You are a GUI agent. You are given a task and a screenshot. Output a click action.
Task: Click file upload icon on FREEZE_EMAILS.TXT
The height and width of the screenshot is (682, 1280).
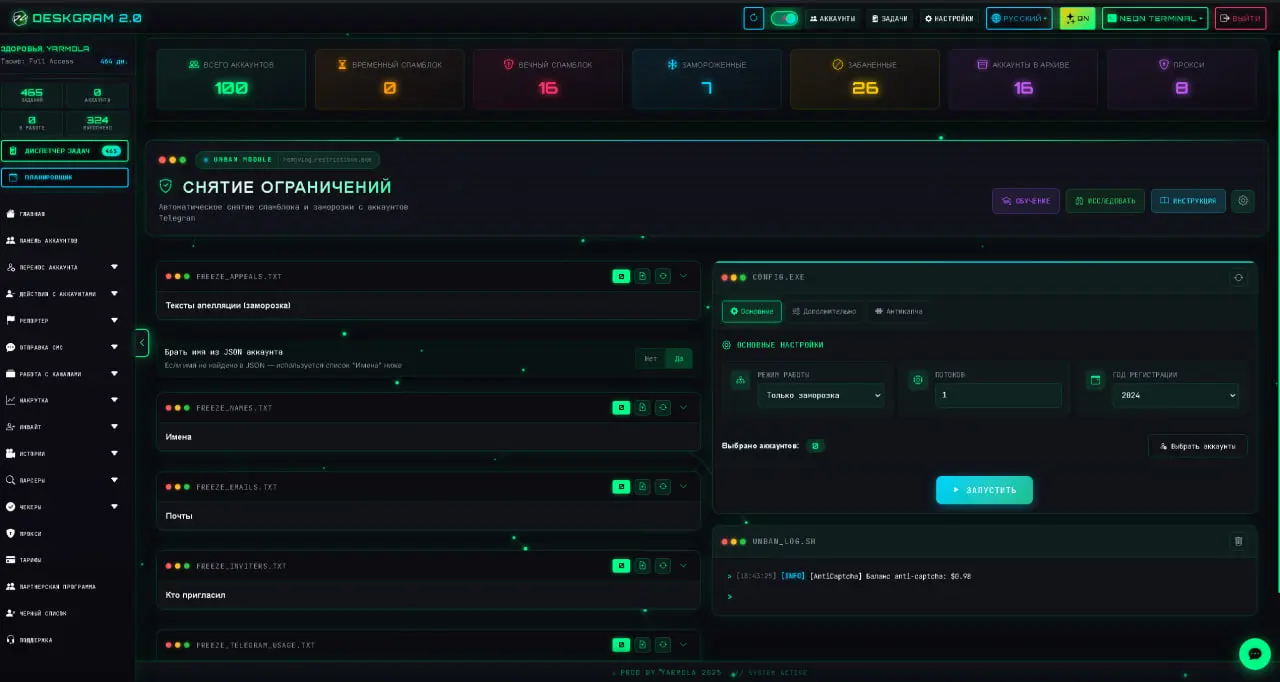point(642,487)
